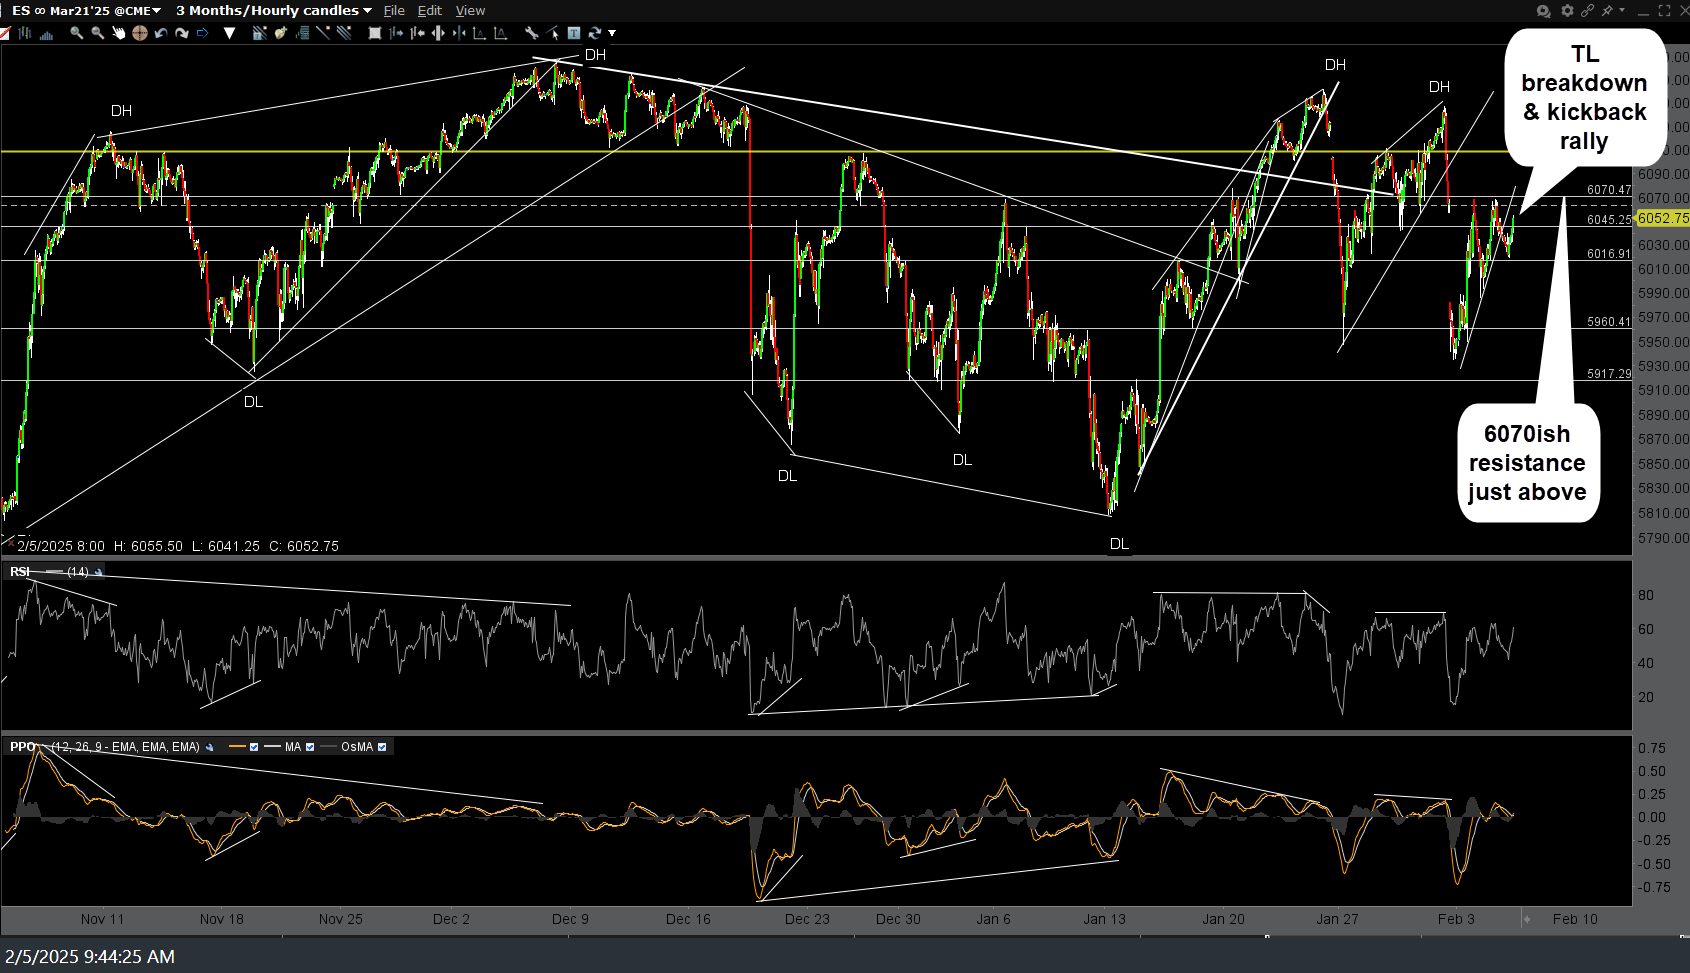This screenshot has width=1690, height=973.
Task: Open PPO settings via its wrench icon
Action: [x=210, y=747]
